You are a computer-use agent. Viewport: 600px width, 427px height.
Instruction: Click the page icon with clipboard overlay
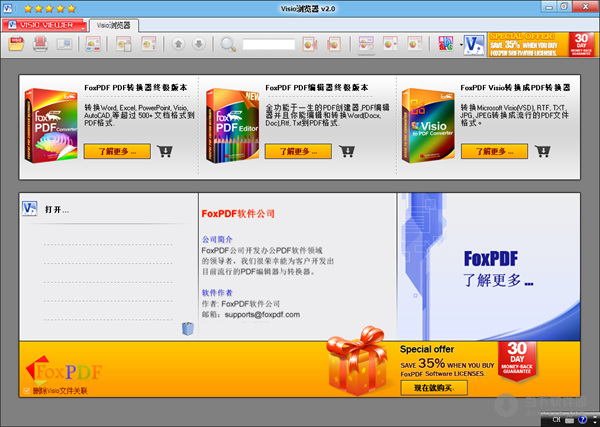124,44
